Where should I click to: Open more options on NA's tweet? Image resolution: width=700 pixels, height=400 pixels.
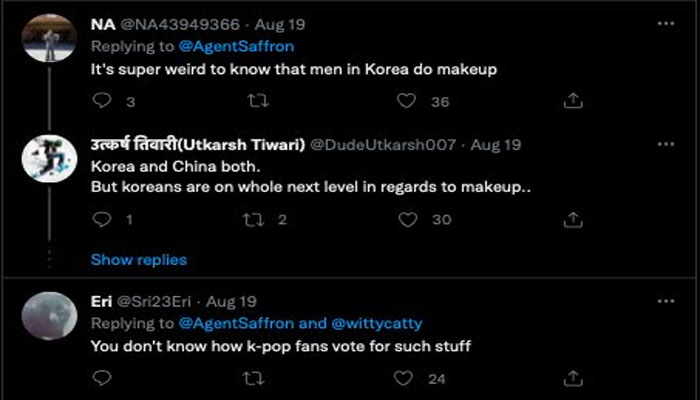tap(664, 23)
